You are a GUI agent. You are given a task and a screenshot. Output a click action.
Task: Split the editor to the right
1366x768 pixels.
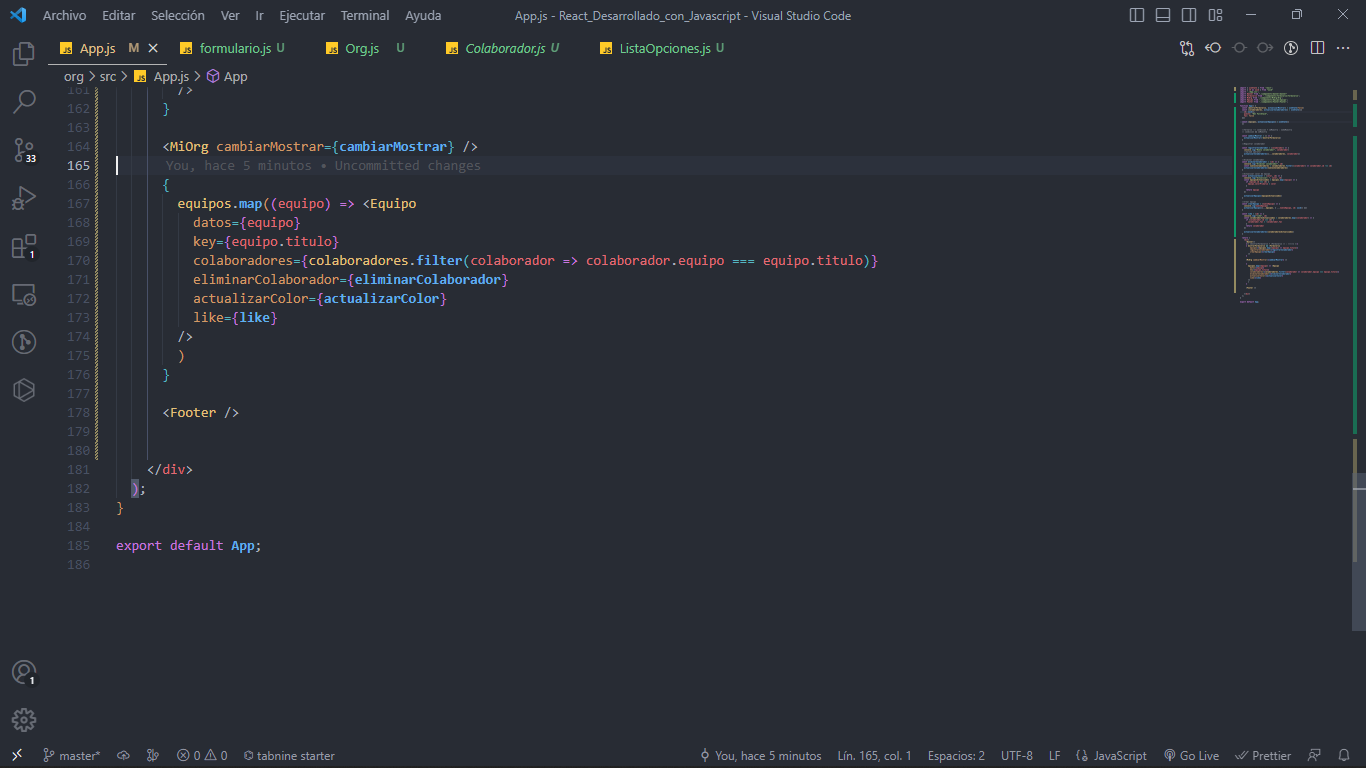click(x=1317, y=48)
